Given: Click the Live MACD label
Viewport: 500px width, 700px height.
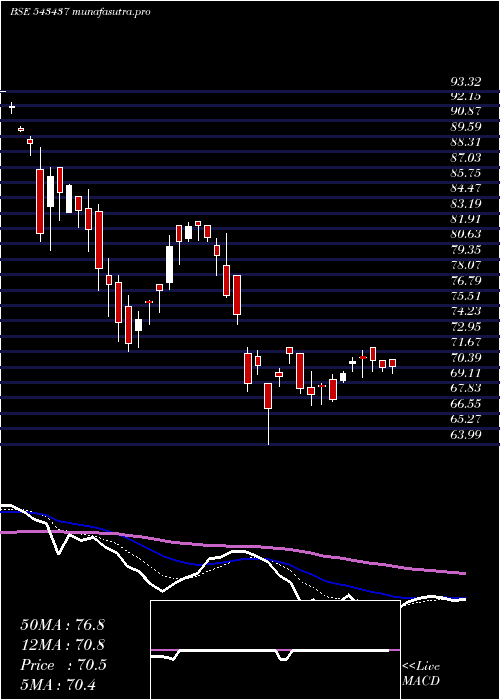Looking at the screenshot, I should 421,674.
